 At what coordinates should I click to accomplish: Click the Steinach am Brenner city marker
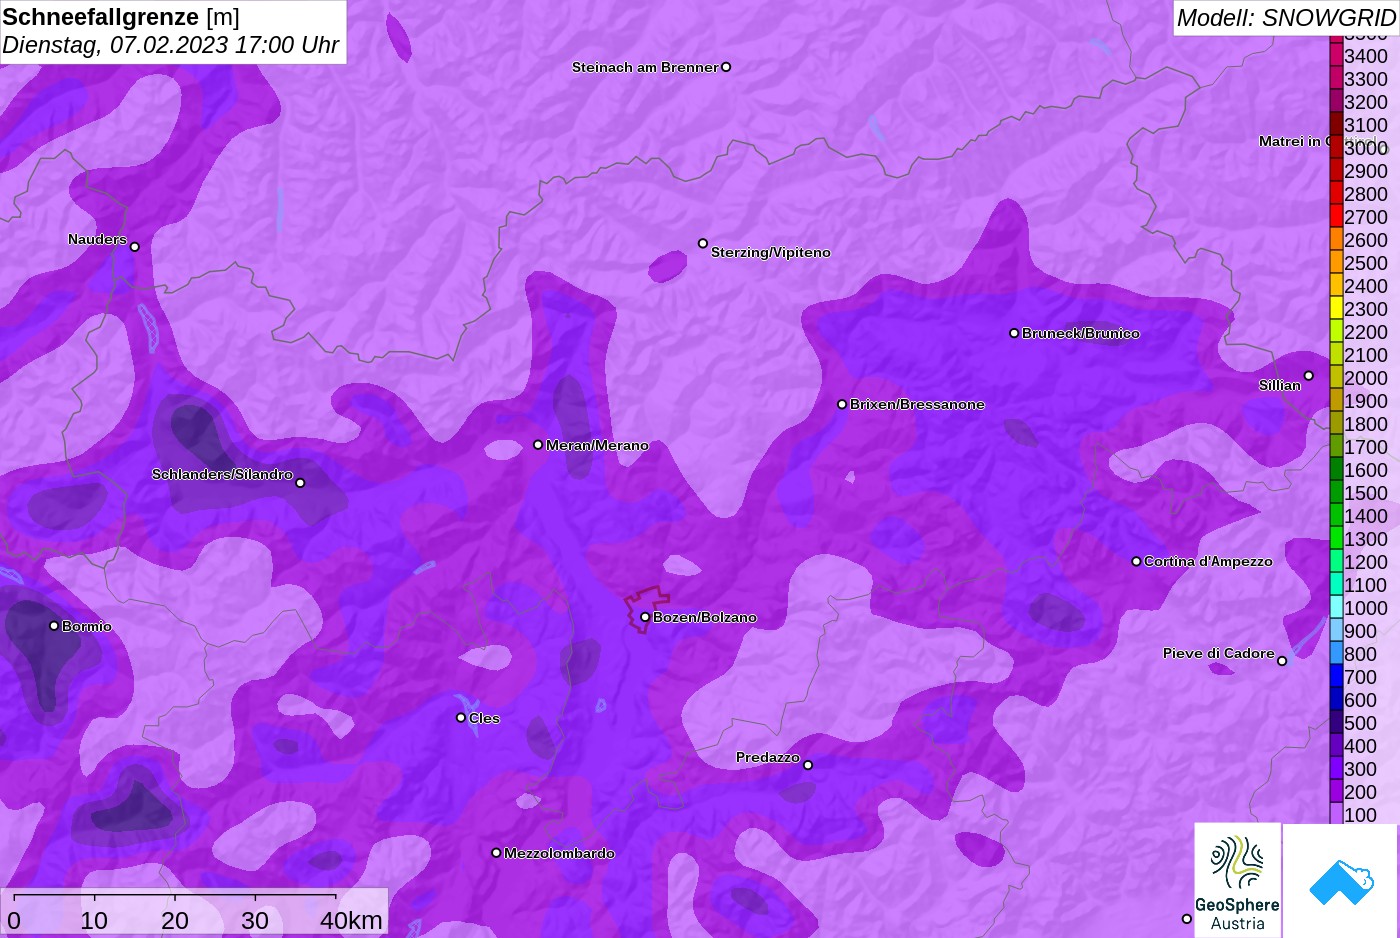(x=726, y=67)
